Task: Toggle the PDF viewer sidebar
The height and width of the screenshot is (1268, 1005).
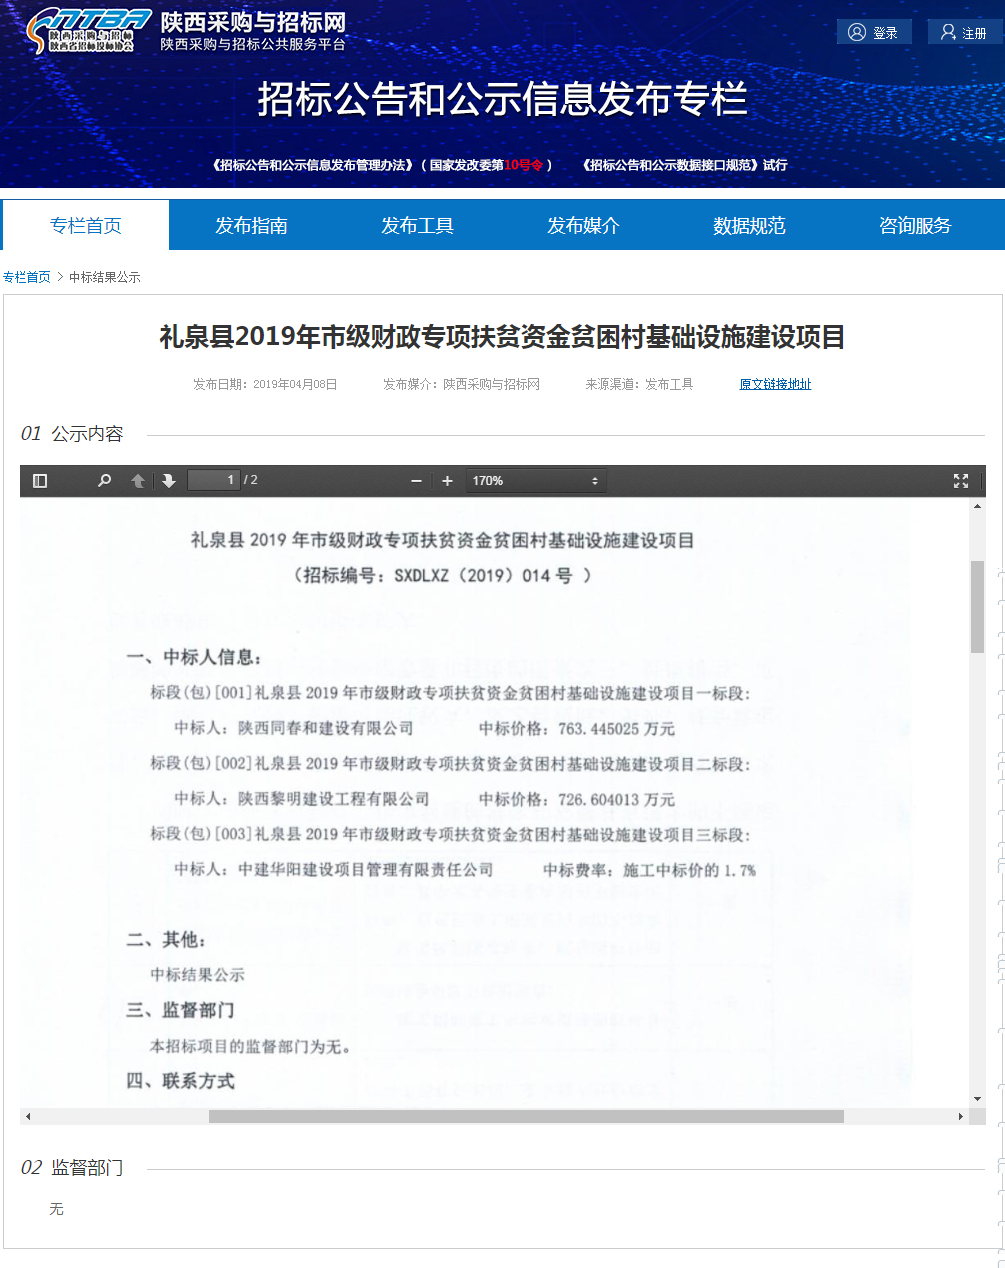Action: (x=40, y=481)
